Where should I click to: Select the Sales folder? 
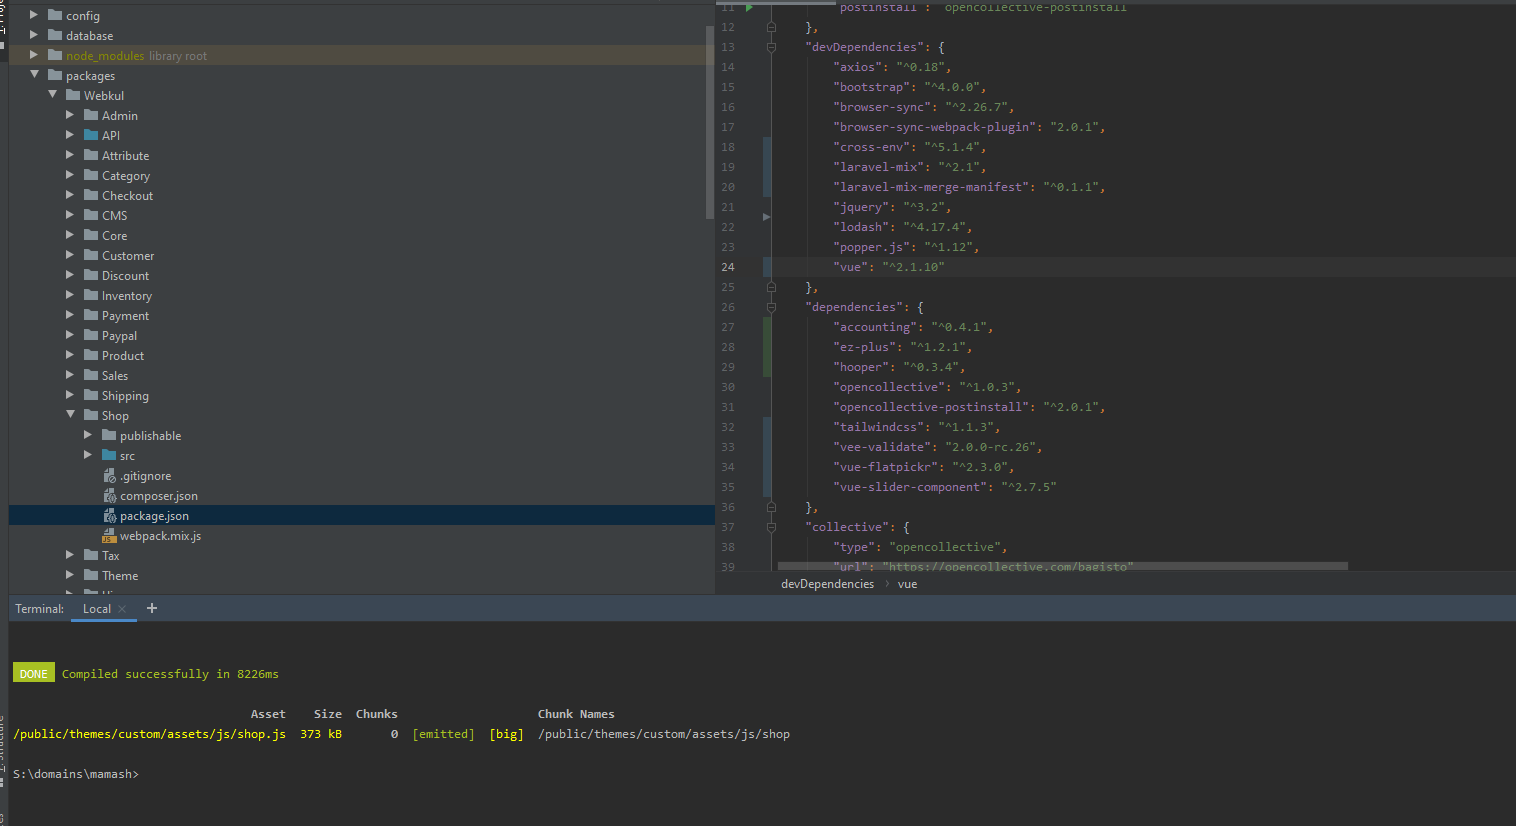115,375
